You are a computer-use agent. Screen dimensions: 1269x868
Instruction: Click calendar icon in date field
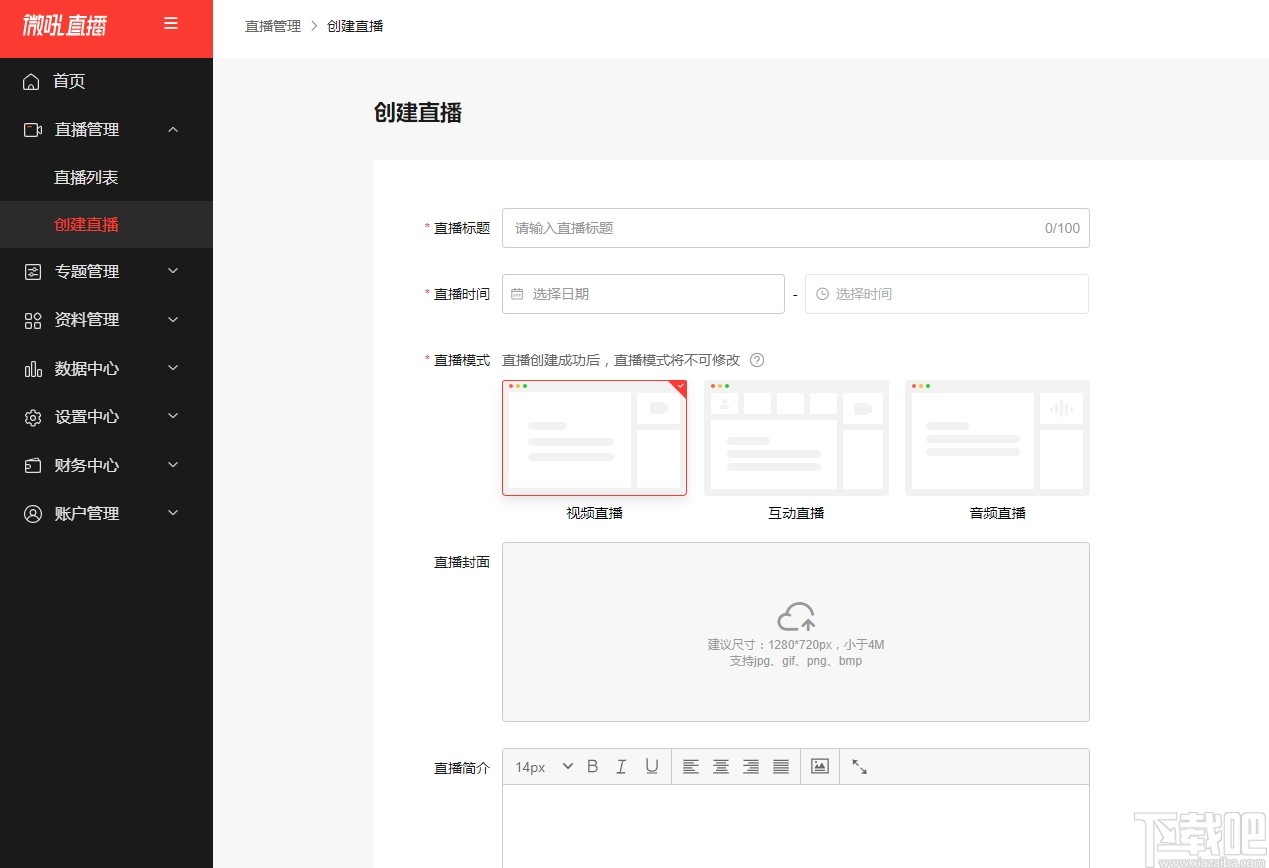517,294
